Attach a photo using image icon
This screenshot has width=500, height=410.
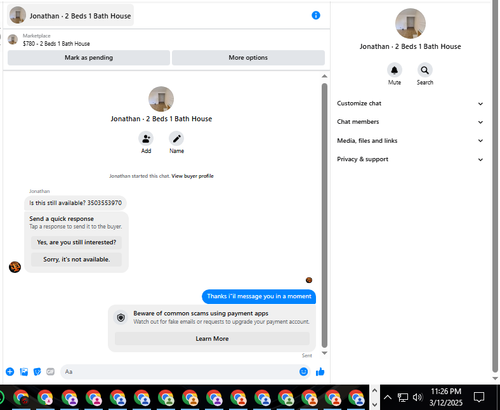(24, 371)
